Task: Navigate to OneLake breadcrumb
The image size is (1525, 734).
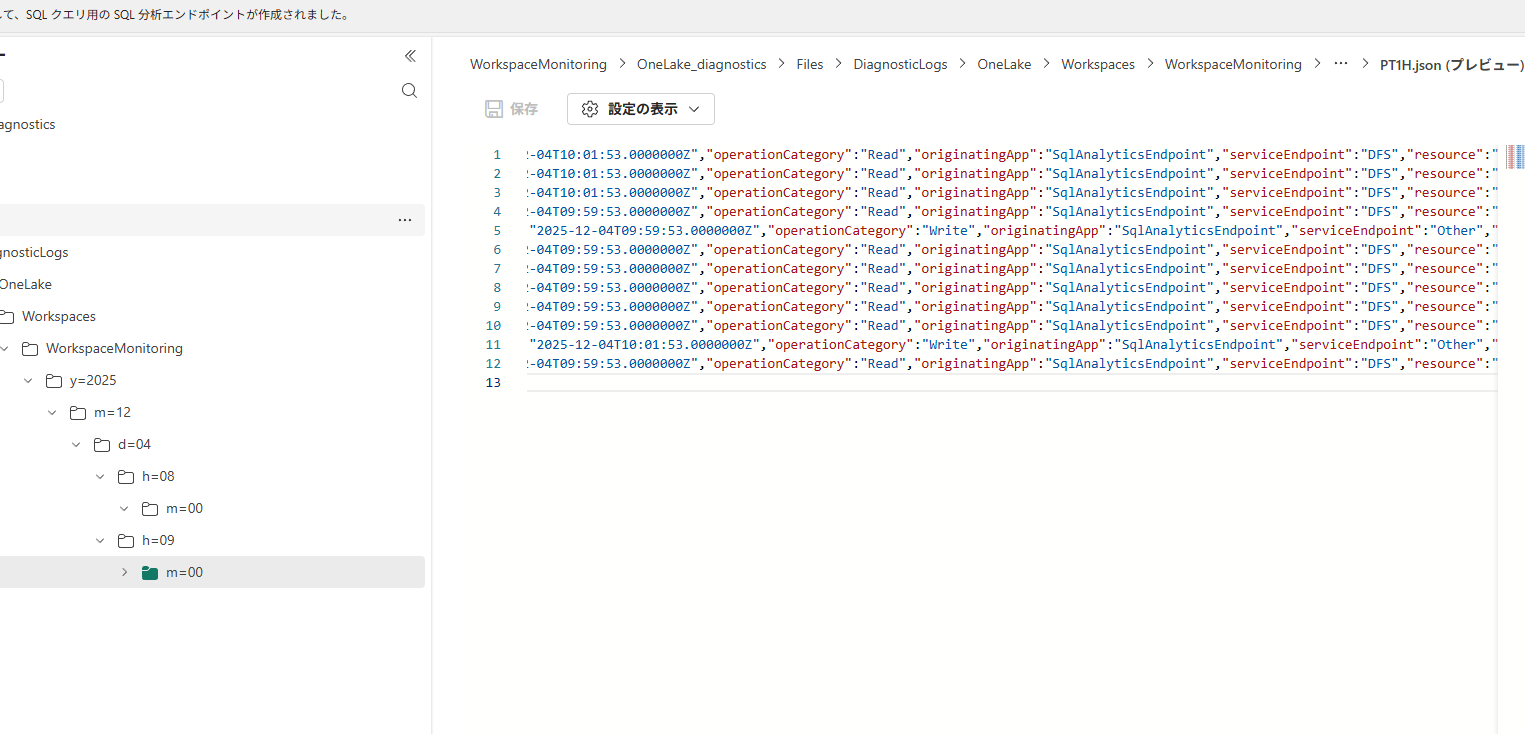Action: point(1004,64)
